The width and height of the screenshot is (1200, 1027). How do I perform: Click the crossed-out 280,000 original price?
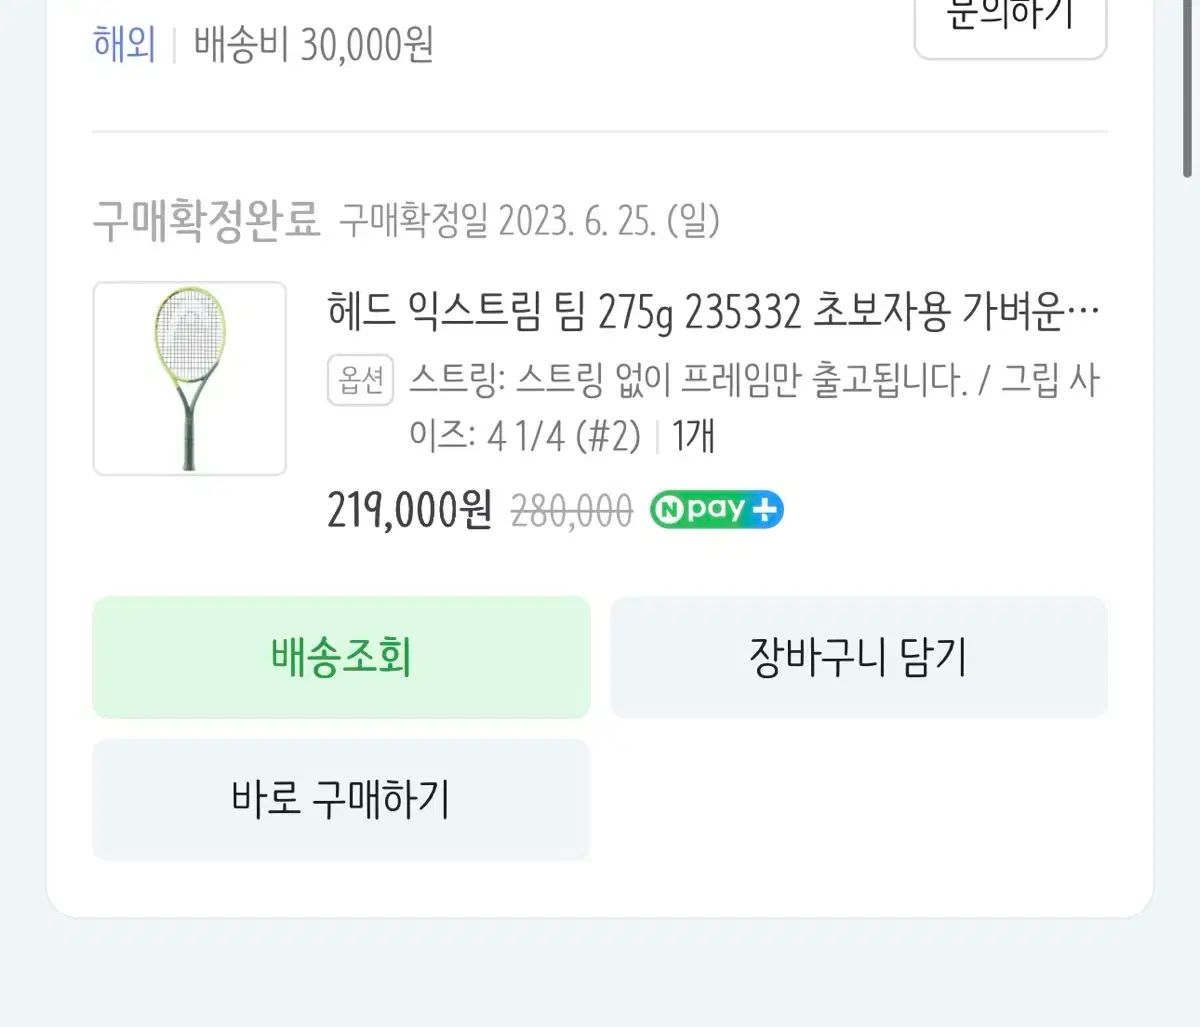[x=571, y=512]
